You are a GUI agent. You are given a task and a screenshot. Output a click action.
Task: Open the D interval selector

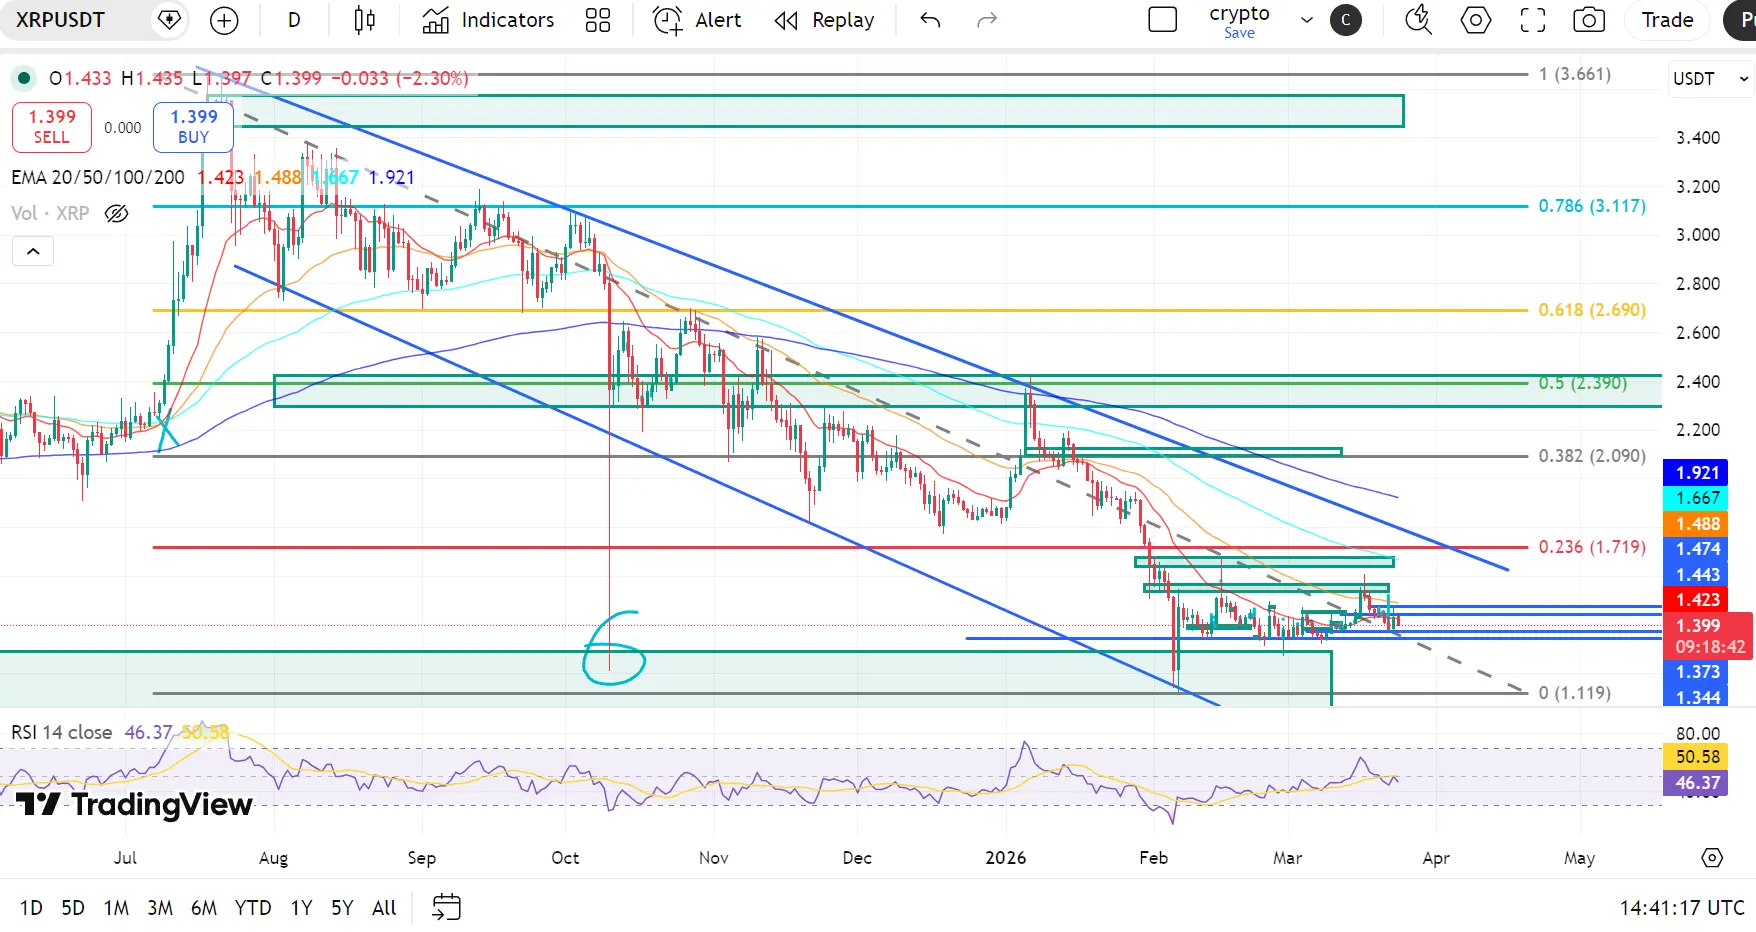294,20
